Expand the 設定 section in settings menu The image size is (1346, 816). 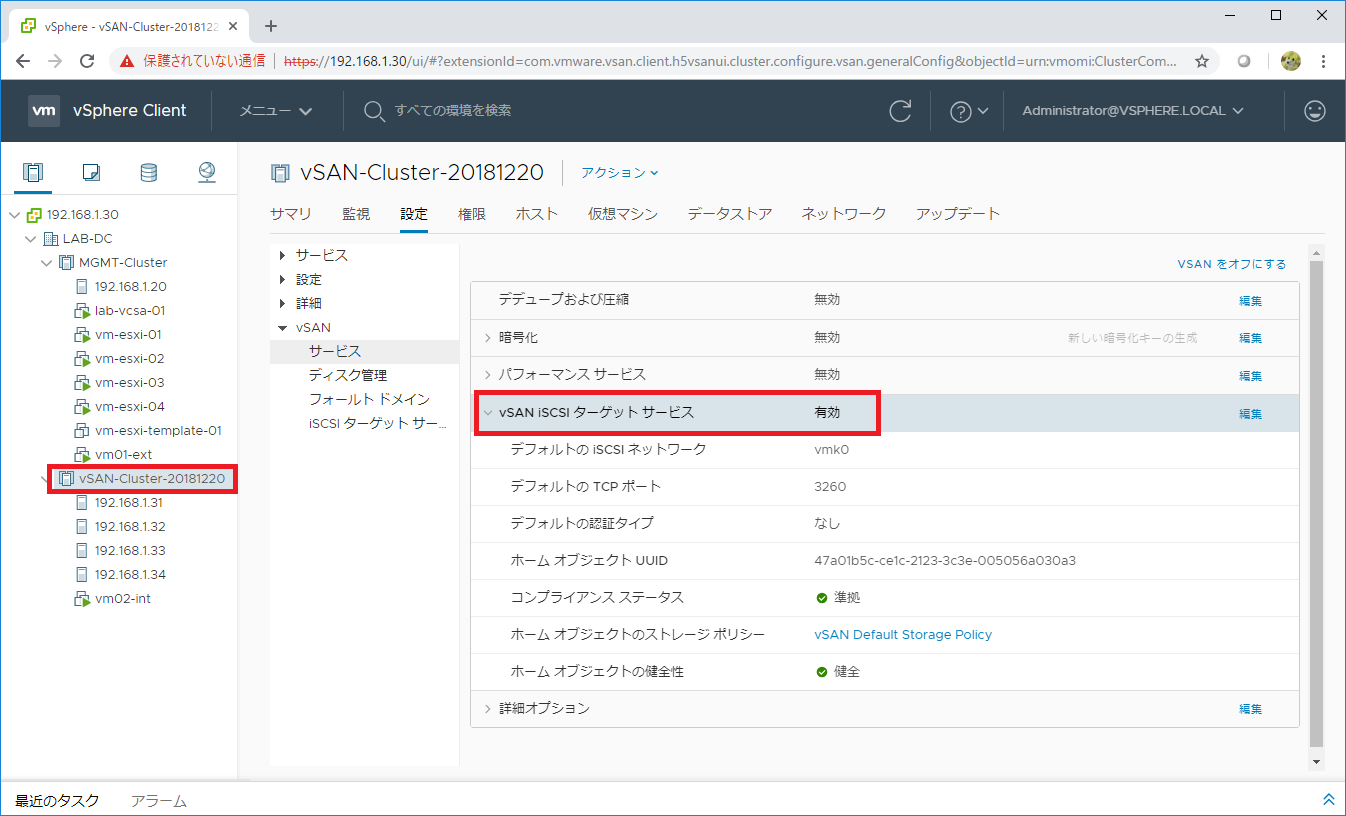click(x=283, y=280)
